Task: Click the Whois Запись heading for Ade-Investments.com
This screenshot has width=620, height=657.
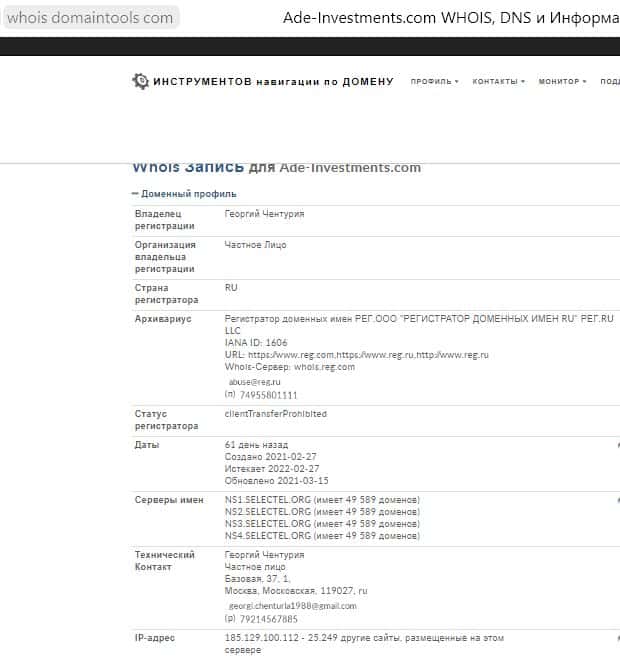Action: (x=276, y=168)
